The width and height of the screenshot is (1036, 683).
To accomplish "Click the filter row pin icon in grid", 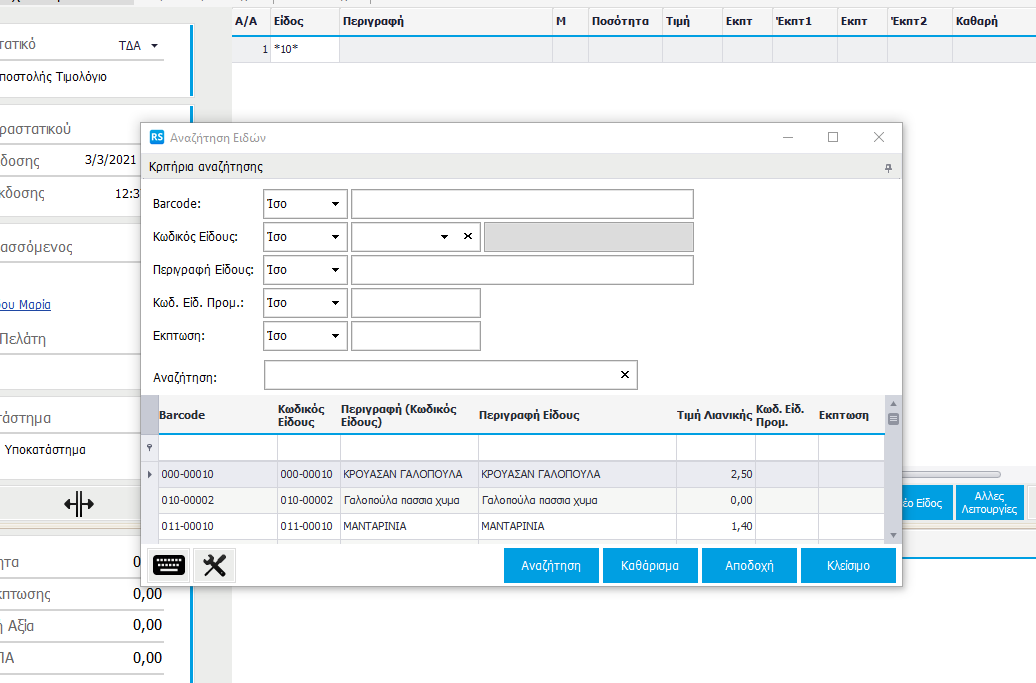I will [x=150, y=448].
